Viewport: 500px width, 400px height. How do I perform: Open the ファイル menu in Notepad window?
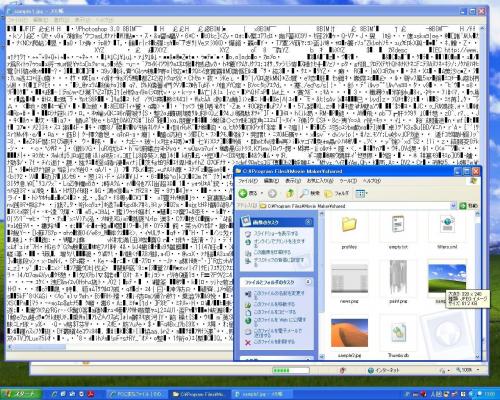pos(17,20)
